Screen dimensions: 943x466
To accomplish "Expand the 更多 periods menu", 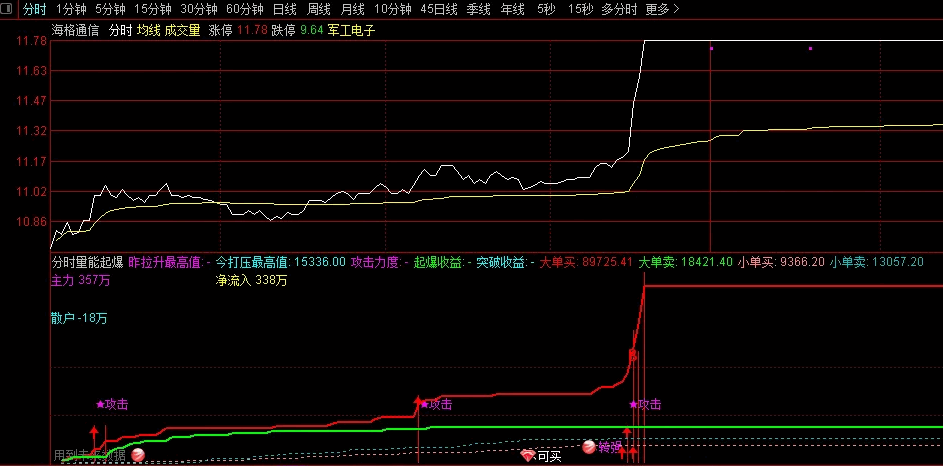I will click(662, 9).
